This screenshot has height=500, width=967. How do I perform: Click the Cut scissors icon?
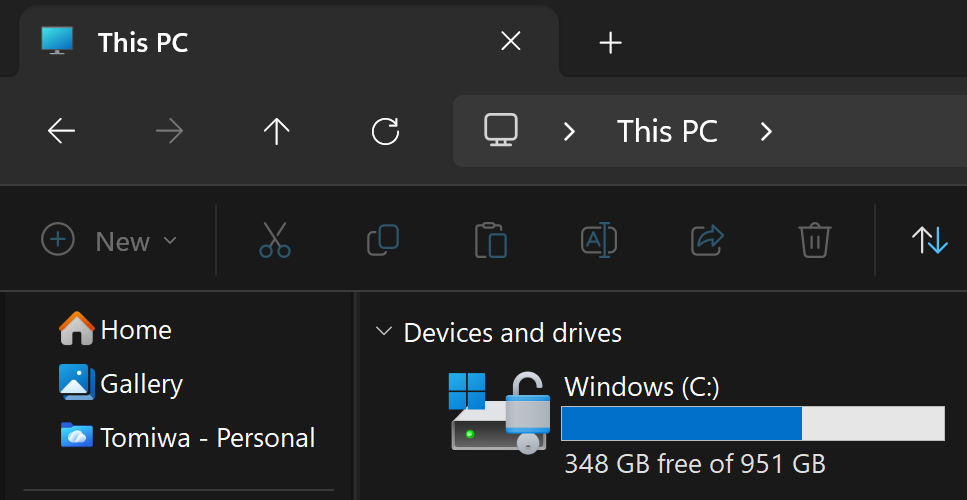pos(274,240)
